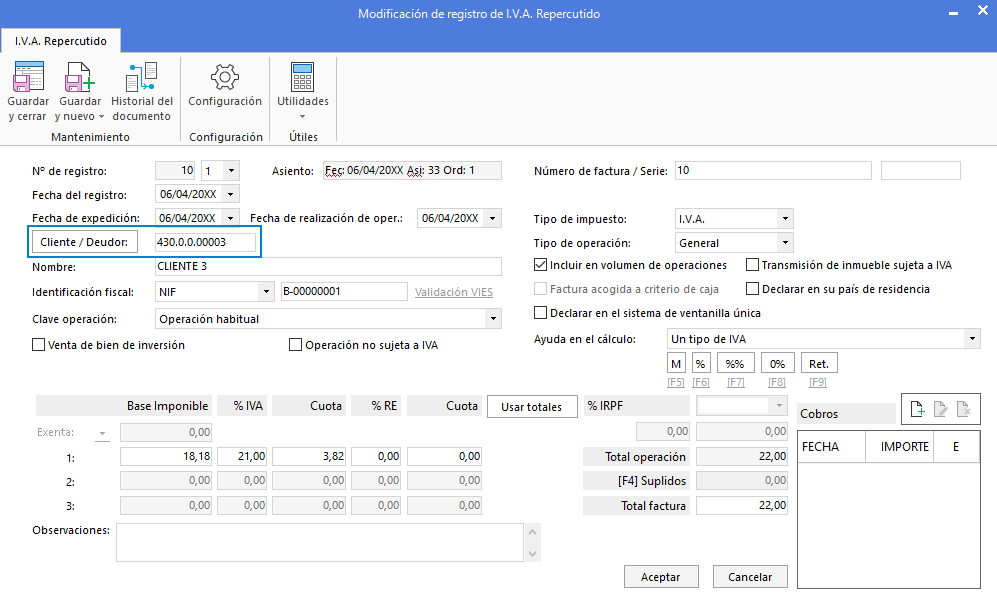Click the FECHA column header in Cobros
Screen dimensions: 997x603
832,447
